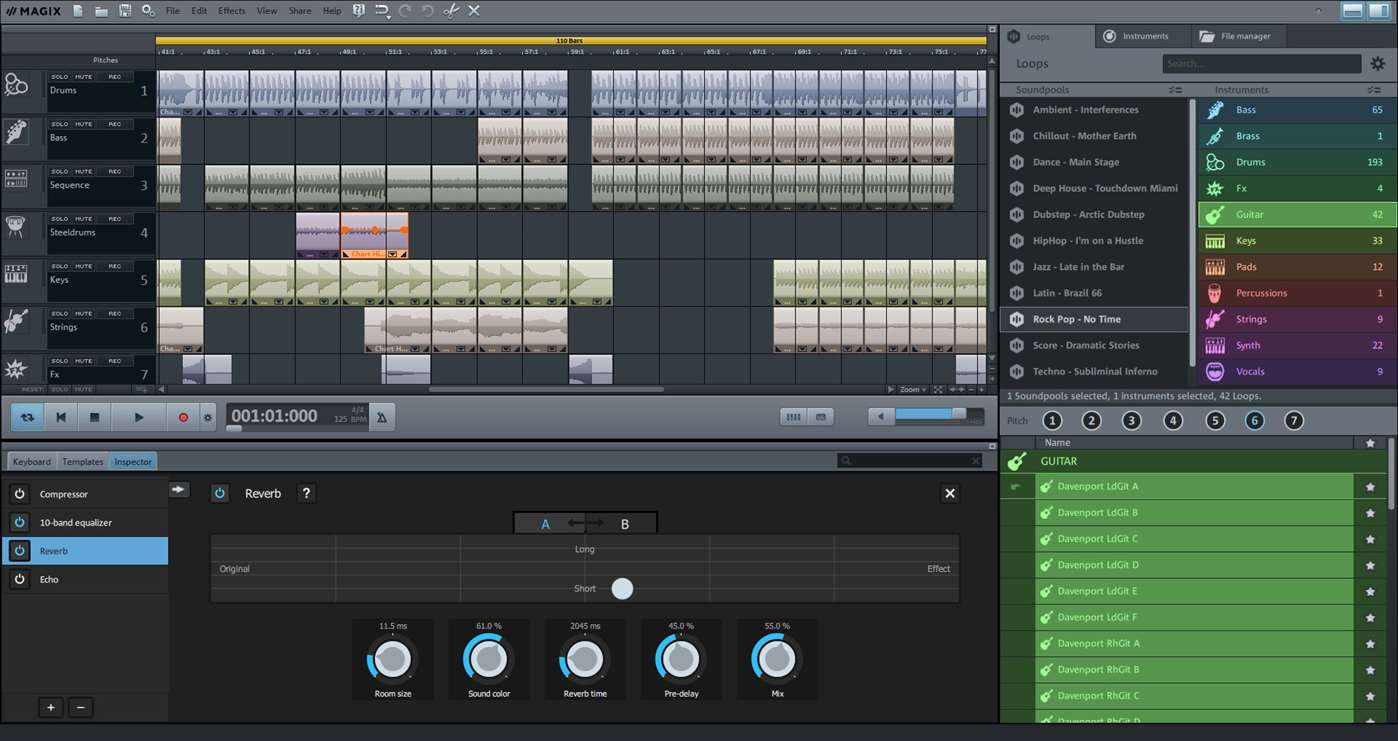The width and height of the screenshot is (1398, 741).
Task: Favorite the Davenport LdGit A loop star
Action: (1369, 485)
